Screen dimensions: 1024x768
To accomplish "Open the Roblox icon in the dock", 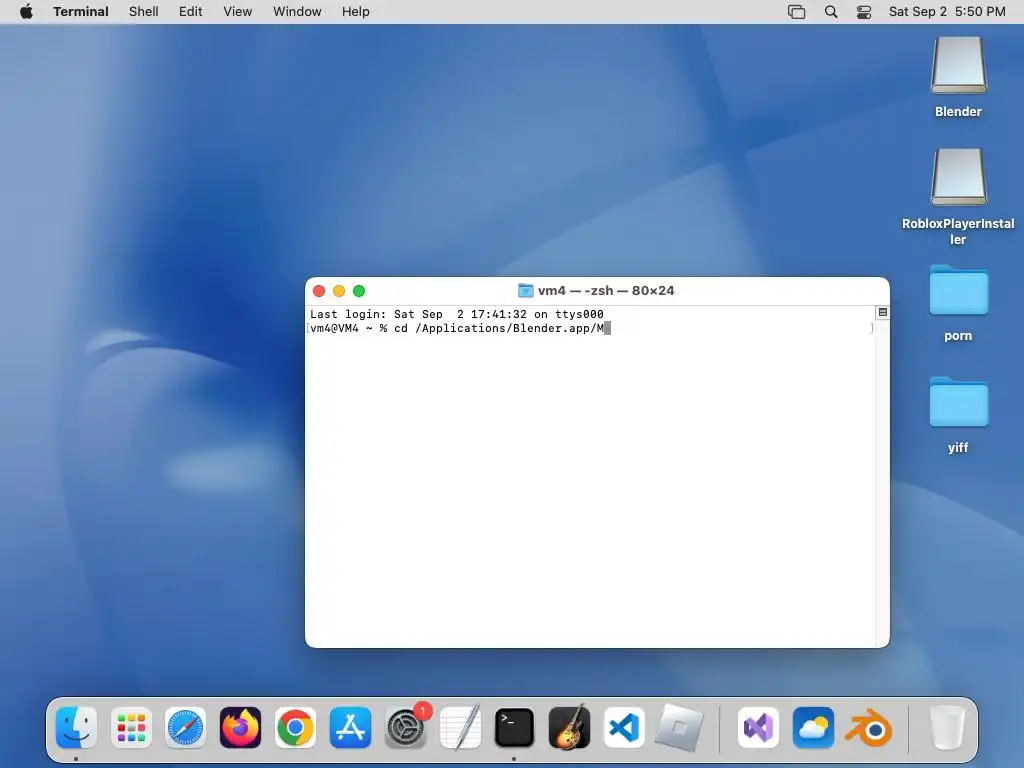I will pyautogui.click(x=679, y=728).
